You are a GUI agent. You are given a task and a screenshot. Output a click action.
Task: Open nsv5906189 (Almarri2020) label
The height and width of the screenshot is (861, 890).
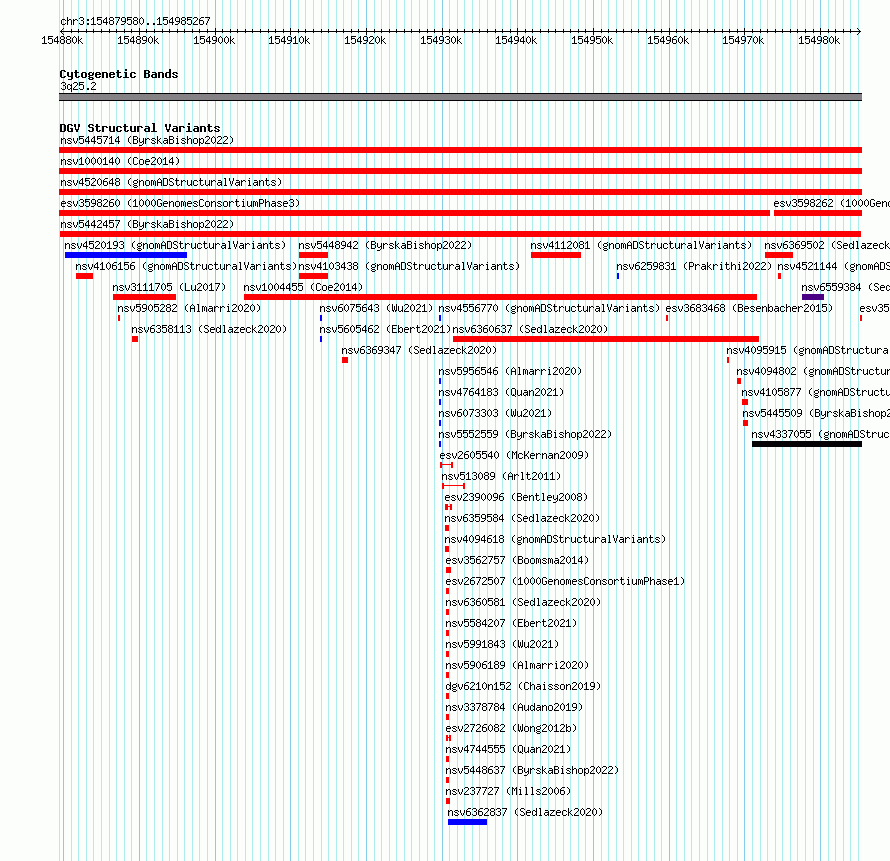pos(517,665)
